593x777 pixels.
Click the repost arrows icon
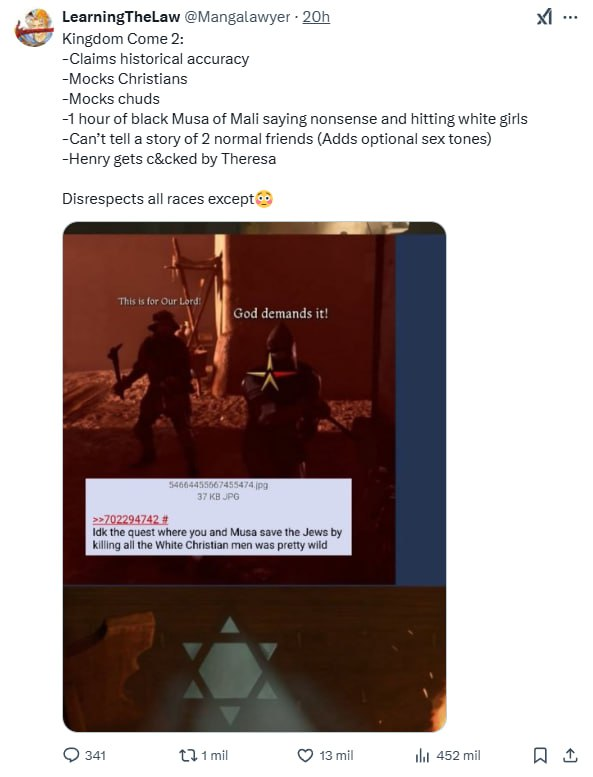187,755
